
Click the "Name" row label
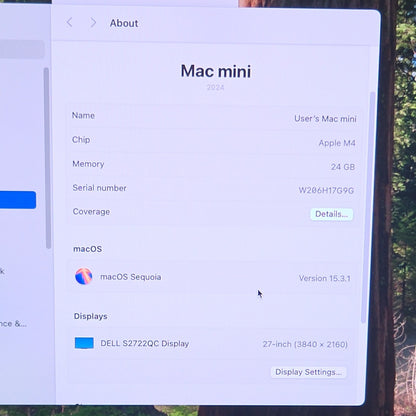[x=83, y=115]
